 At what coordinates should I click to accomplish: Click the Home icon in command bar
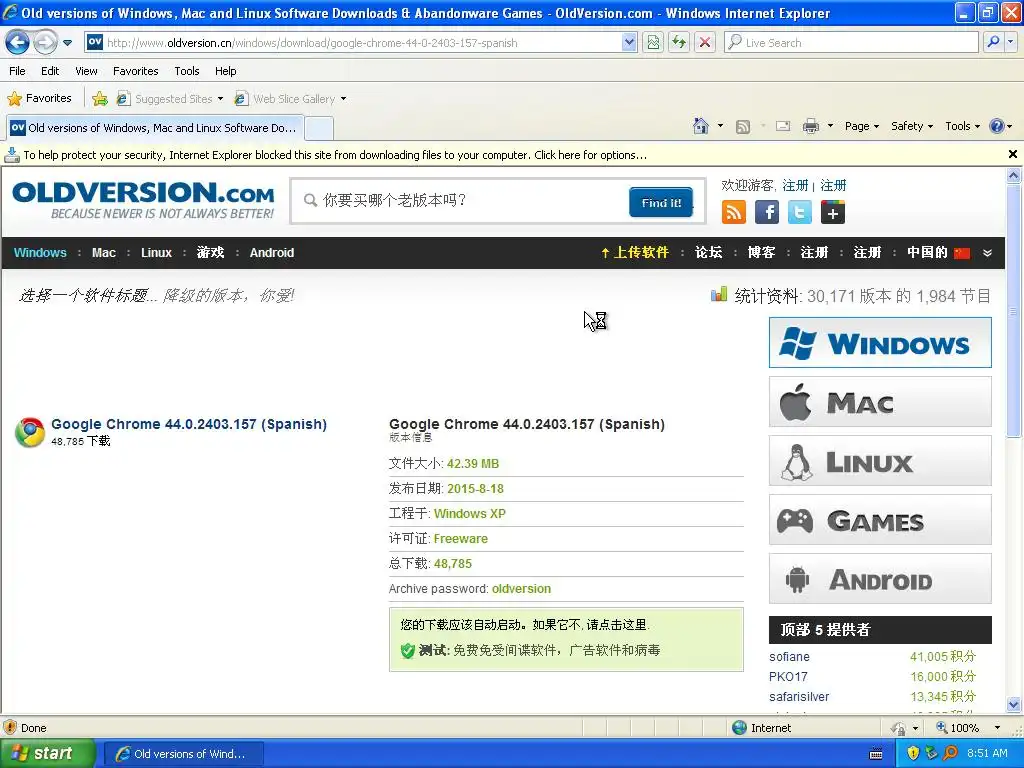(701, 126)
